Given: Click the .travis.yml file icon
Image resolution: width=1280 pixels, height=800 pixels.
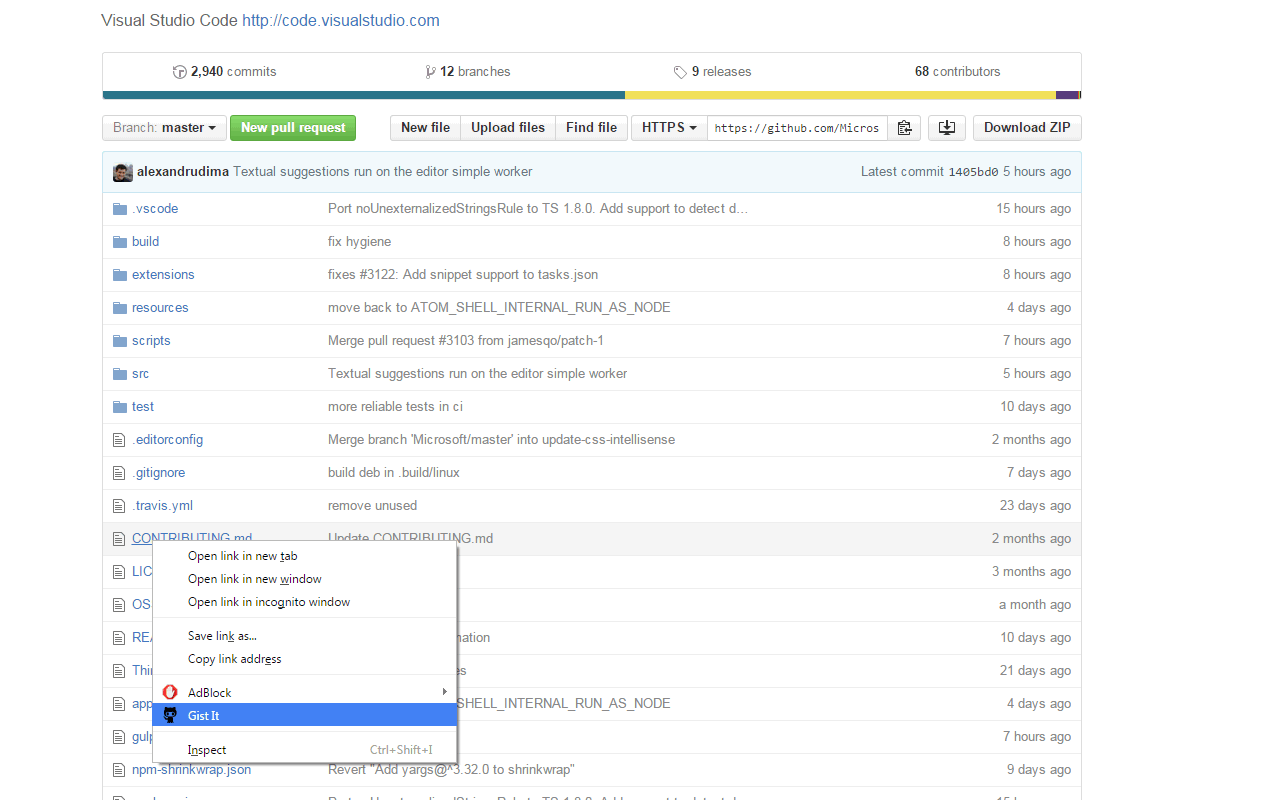Looking at the screenshot, I should pyautogui.click(x=119, y=506).
